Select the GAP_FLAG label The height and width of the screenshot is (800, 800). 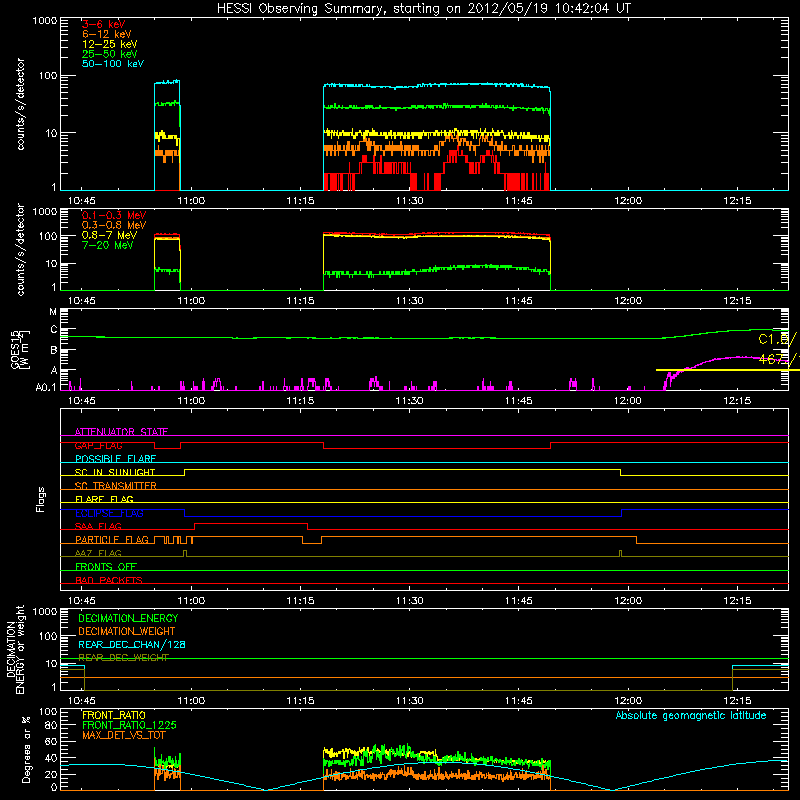tap(98, 445)
